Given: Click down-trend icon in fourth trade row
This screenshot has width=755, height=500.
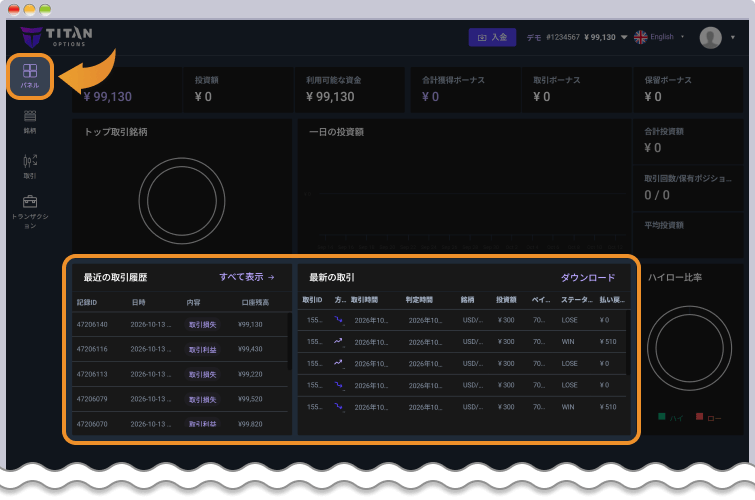Looking at the screenshot, I should (x=338, y=384).
